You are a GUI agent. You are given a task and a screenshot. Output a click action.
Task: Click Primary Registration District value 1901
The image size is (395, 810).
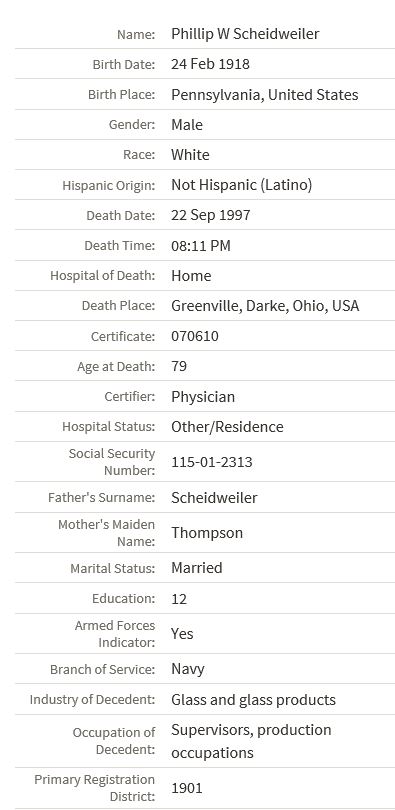[187, 788]
